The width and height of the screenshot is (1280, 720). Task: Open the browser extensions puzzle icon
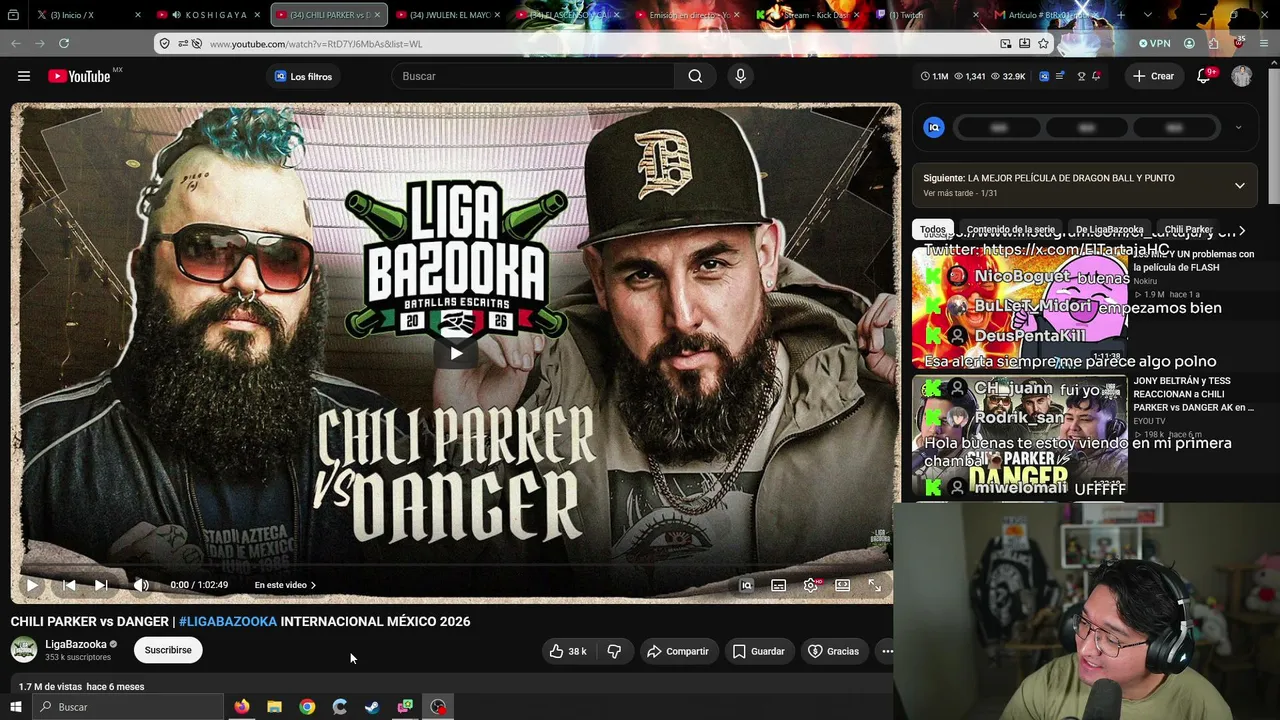(1213, 43)
